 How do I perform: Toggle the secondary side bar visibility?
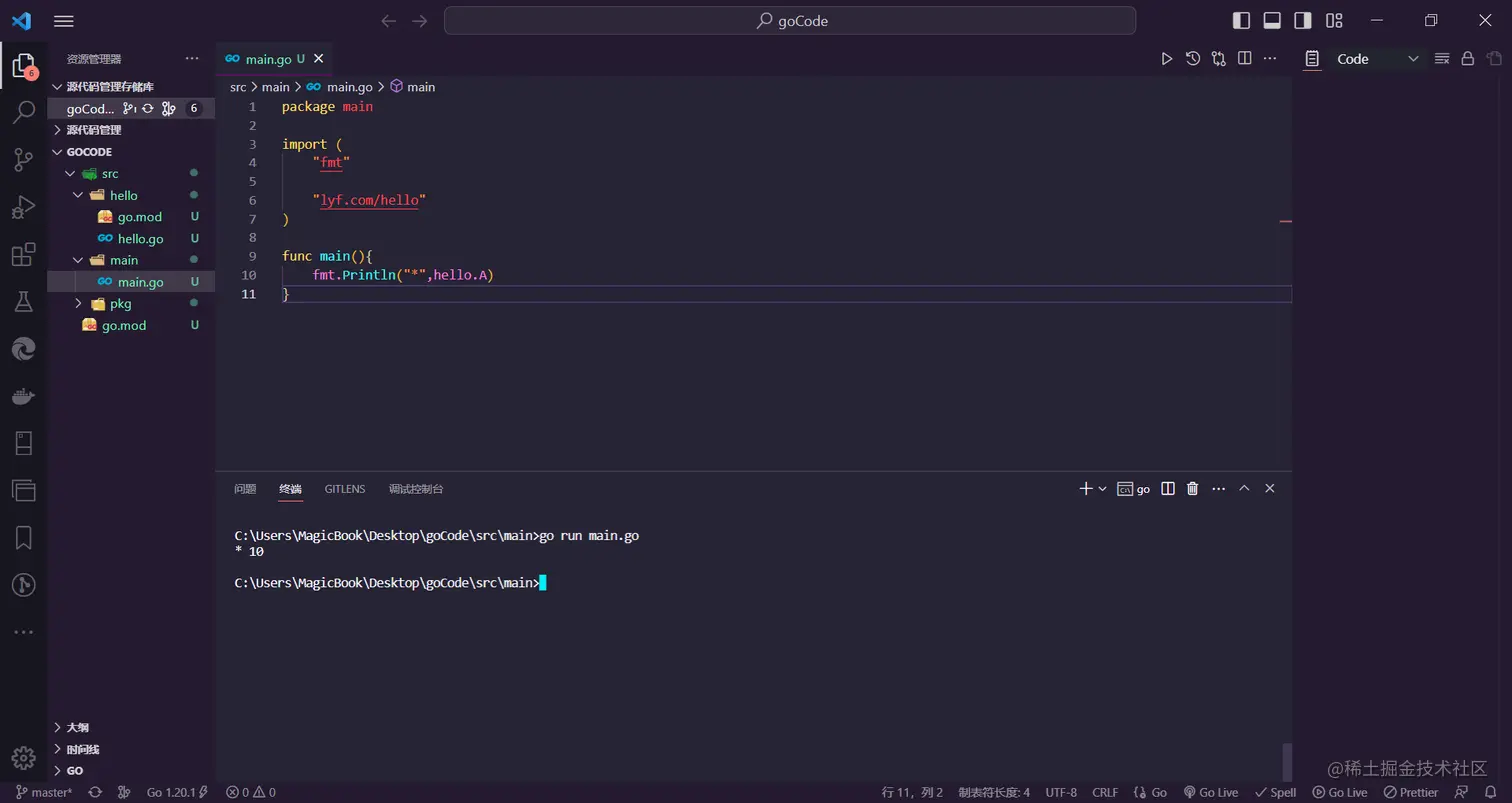(1303, 21)
